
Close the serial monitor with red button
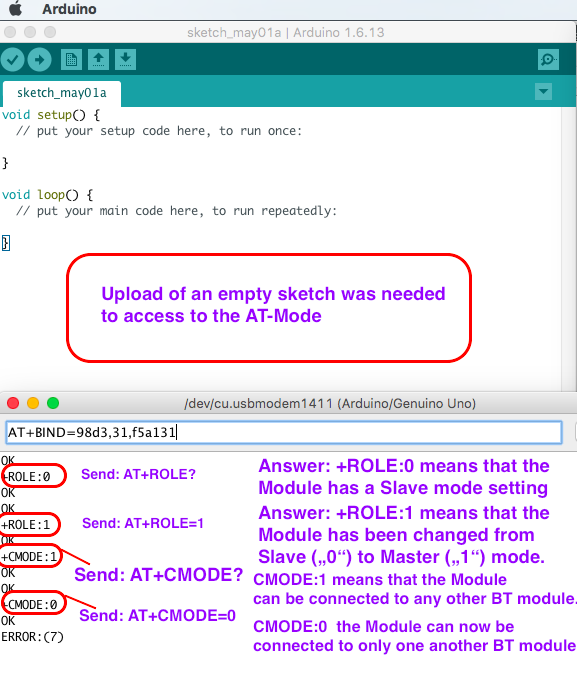coord(13,403)
